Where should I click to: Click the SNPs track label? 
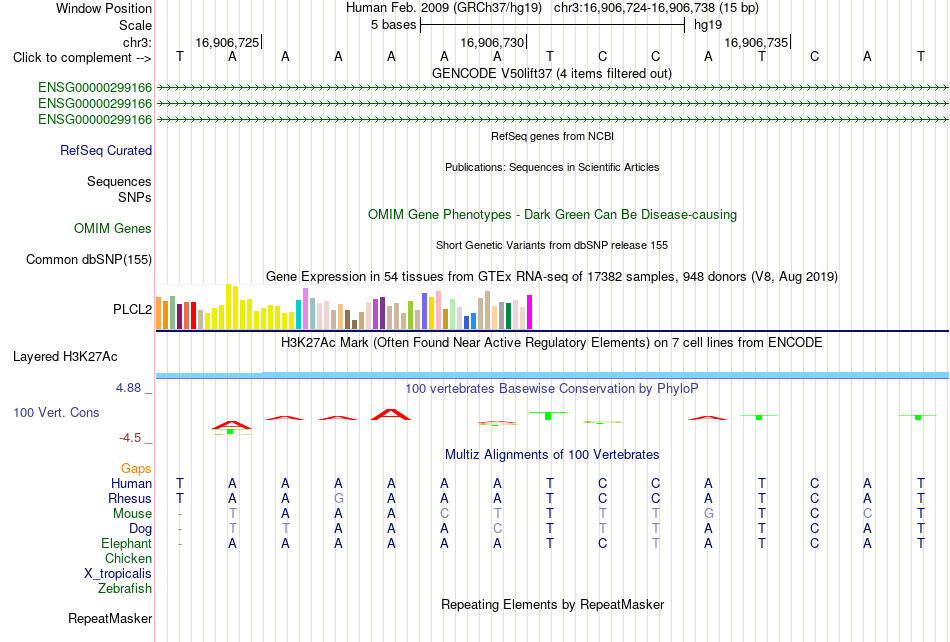[x=135, y=197]
